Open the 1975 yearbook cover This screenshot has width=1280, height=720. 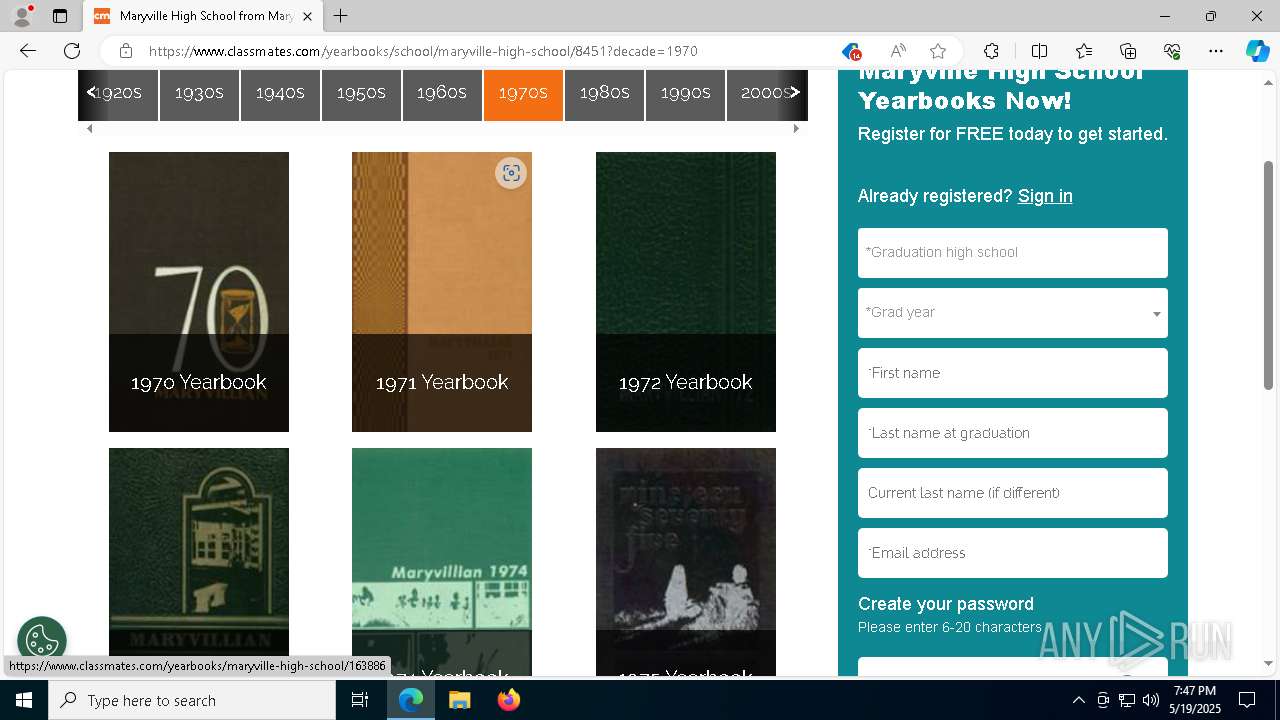click(x=686, y=562)
